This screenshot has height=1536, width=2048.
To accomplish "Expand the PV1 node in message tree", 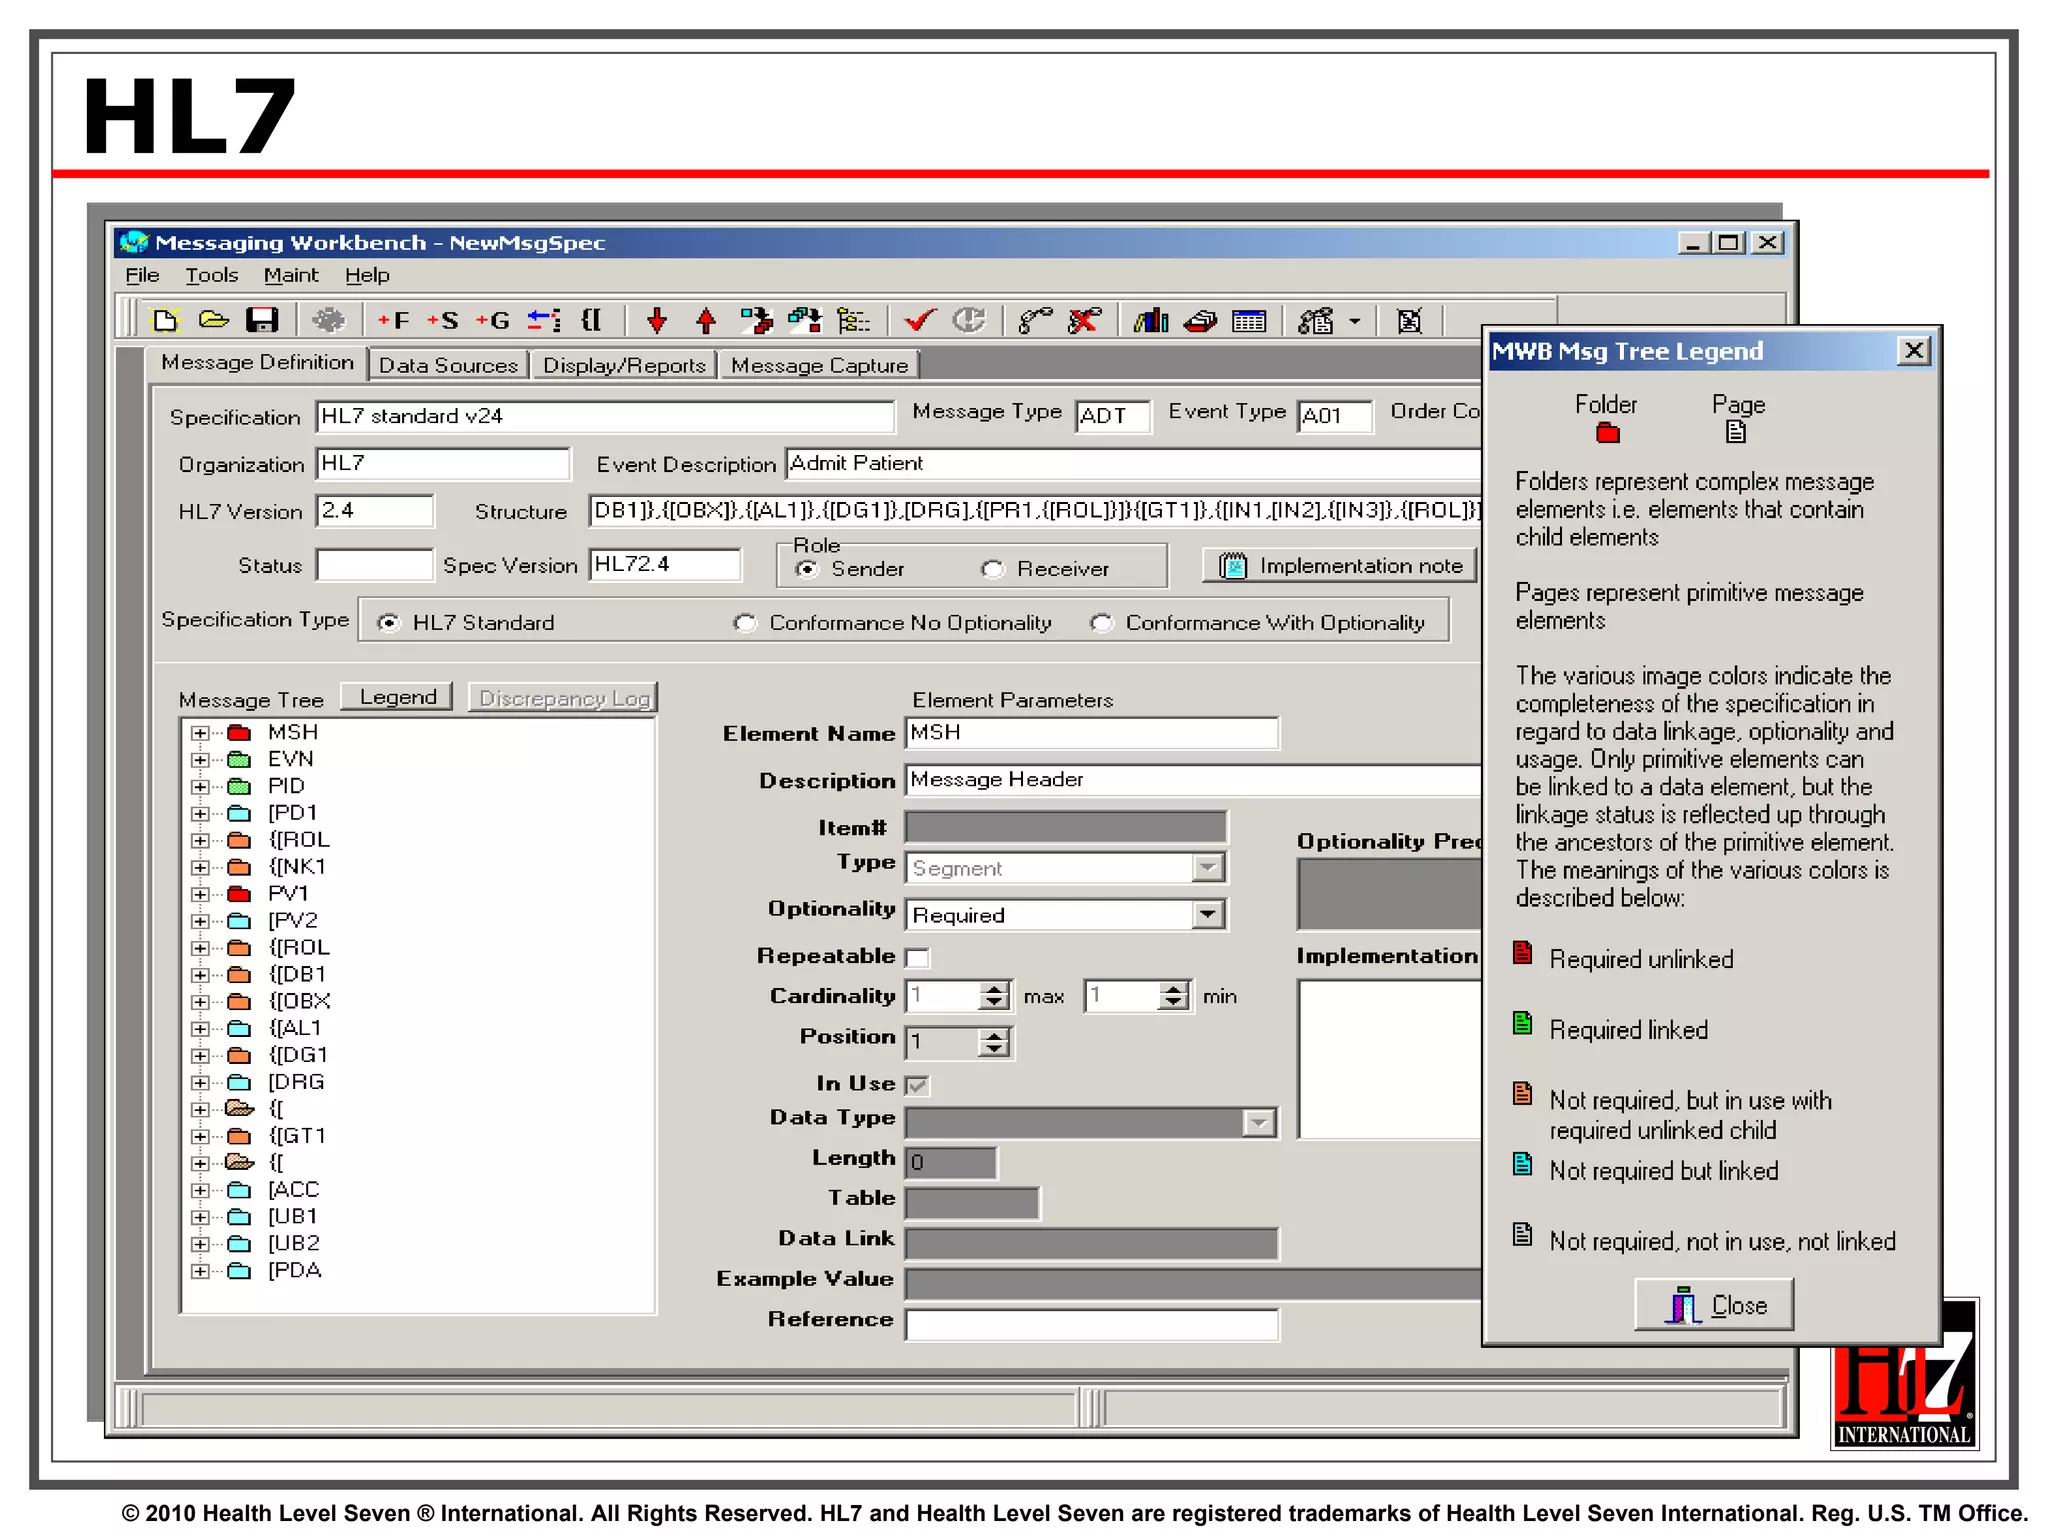I will tap(201, 894).
